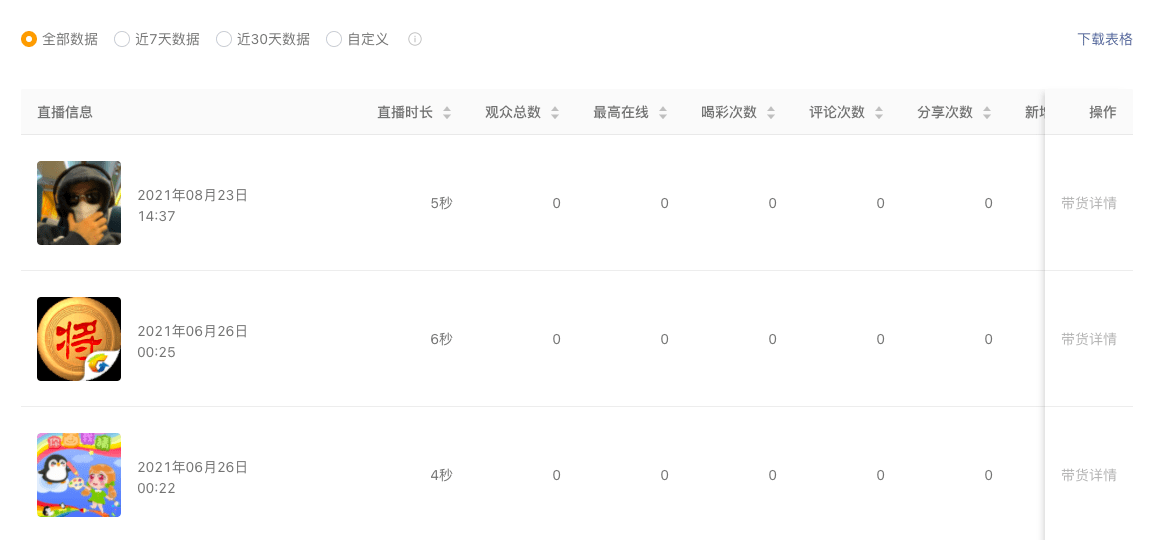
Task: Download the table via 下载表格
Action: coord(1105,39)
